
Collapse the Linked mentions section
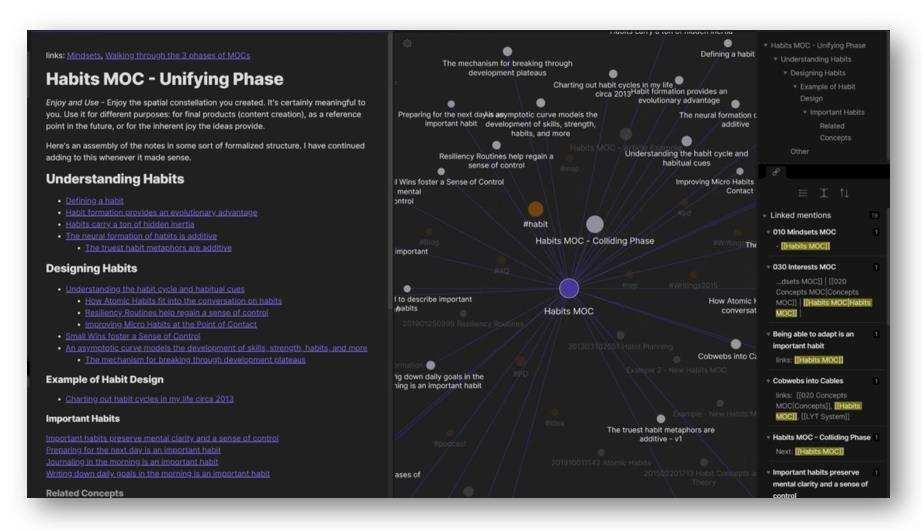tap(764, 215)
